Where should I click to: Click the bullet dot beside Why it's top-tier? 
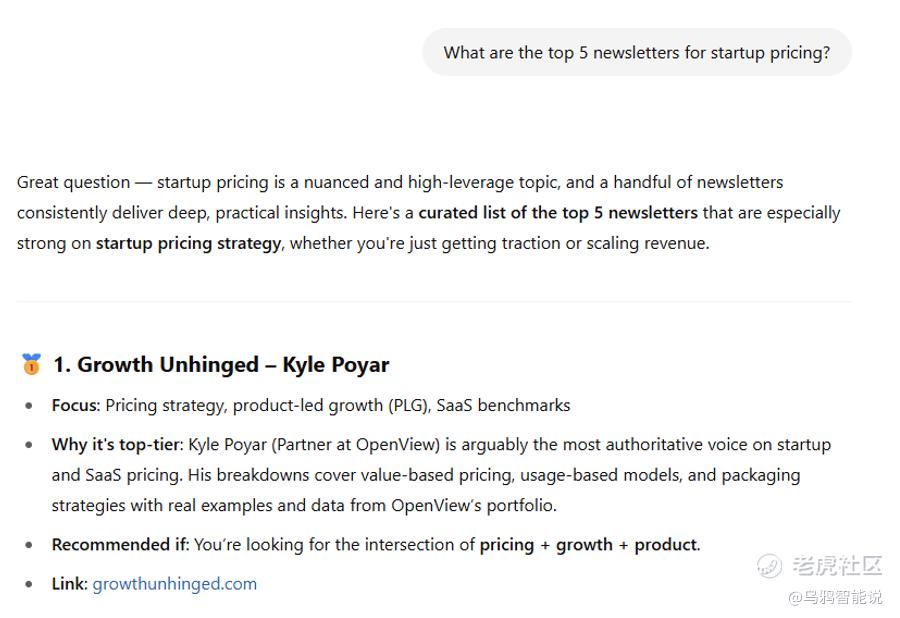pyautogui.click(x=29, y=445)
